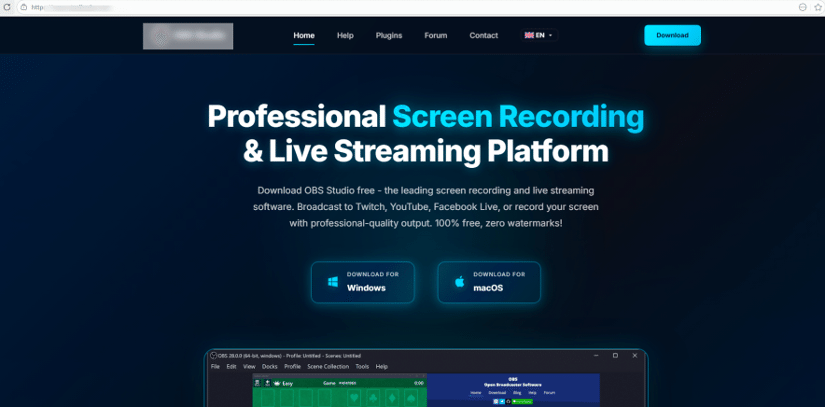Open View menu in the OBS preview window
Screen dimensions: 826x408
249,366
